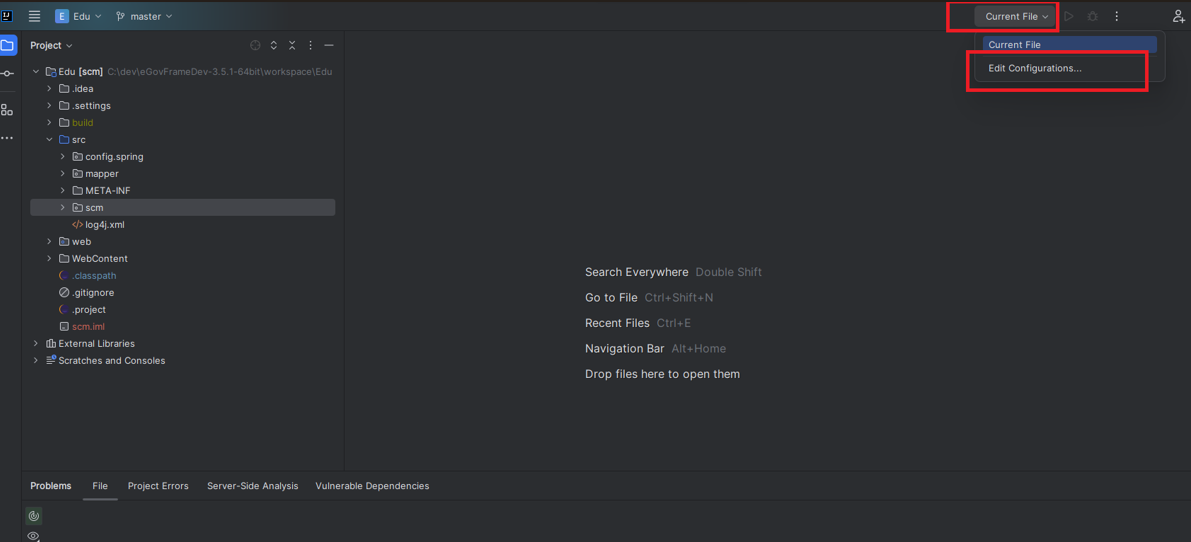Expand the .idea folder
1191x542 pixels.
[x=49, y=89]
